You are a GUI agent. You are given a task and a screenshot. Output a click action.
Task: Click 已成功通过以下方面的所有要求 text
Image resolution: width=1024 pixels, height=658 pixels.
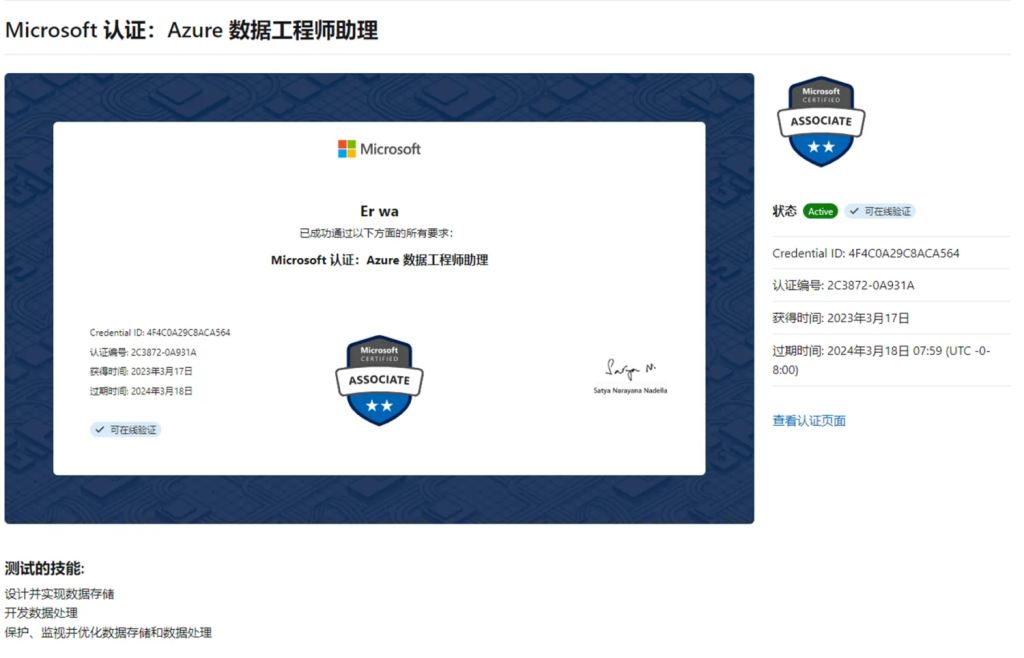coord(376,233)
